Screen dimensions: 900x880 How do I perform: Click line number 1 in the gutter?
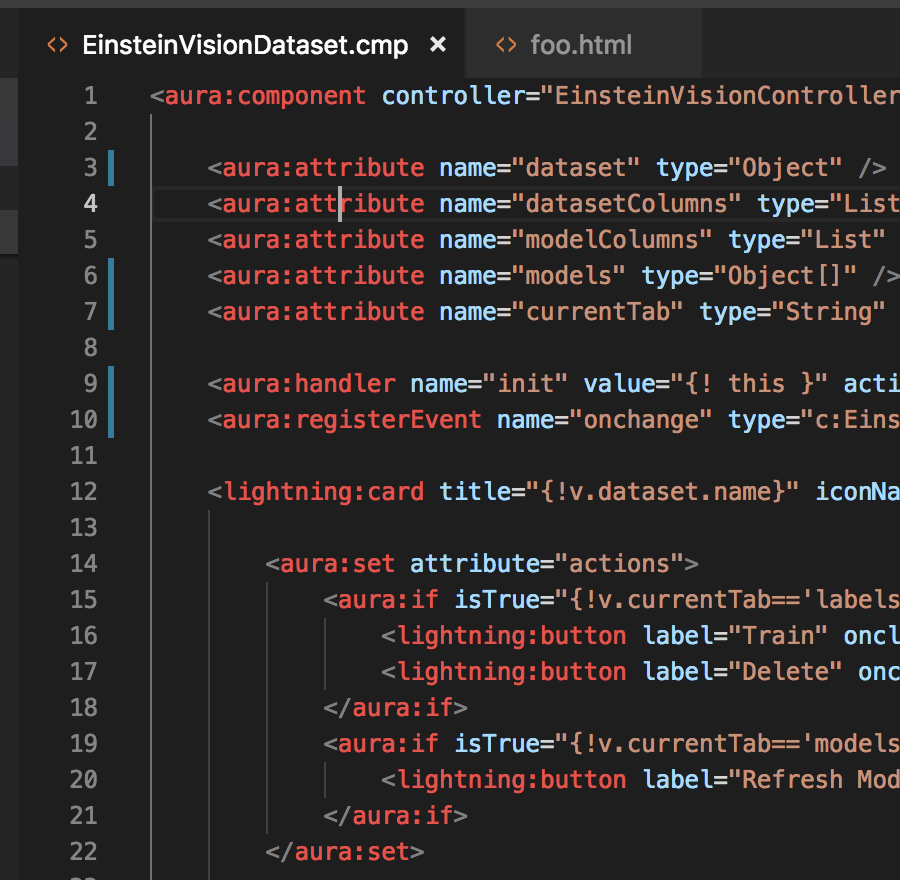coord(91,95)
